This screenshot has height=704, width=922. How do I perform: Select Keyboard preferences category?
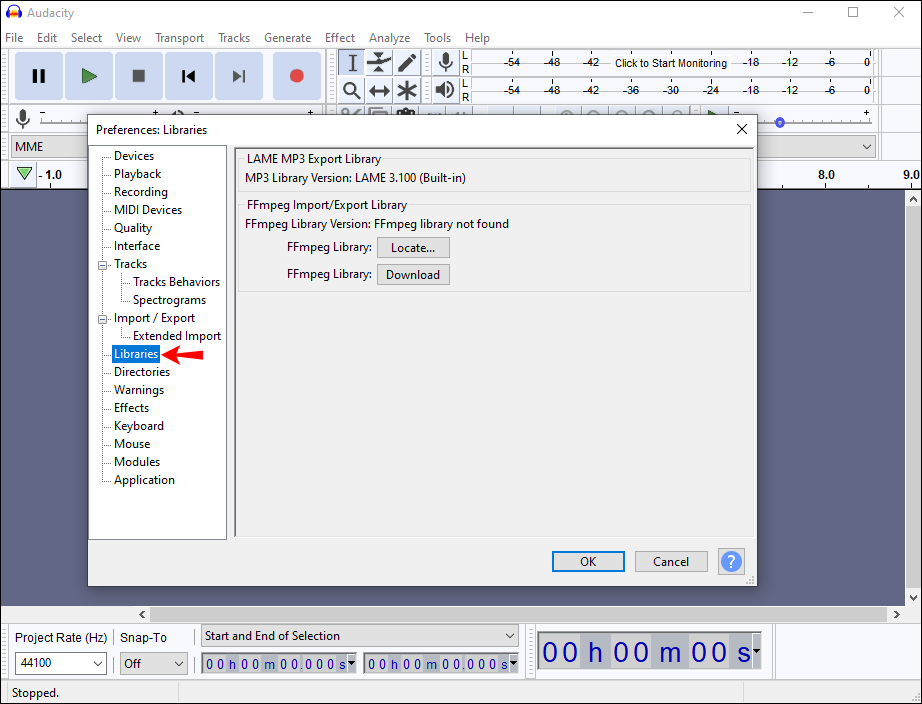[x=139, y=426]
